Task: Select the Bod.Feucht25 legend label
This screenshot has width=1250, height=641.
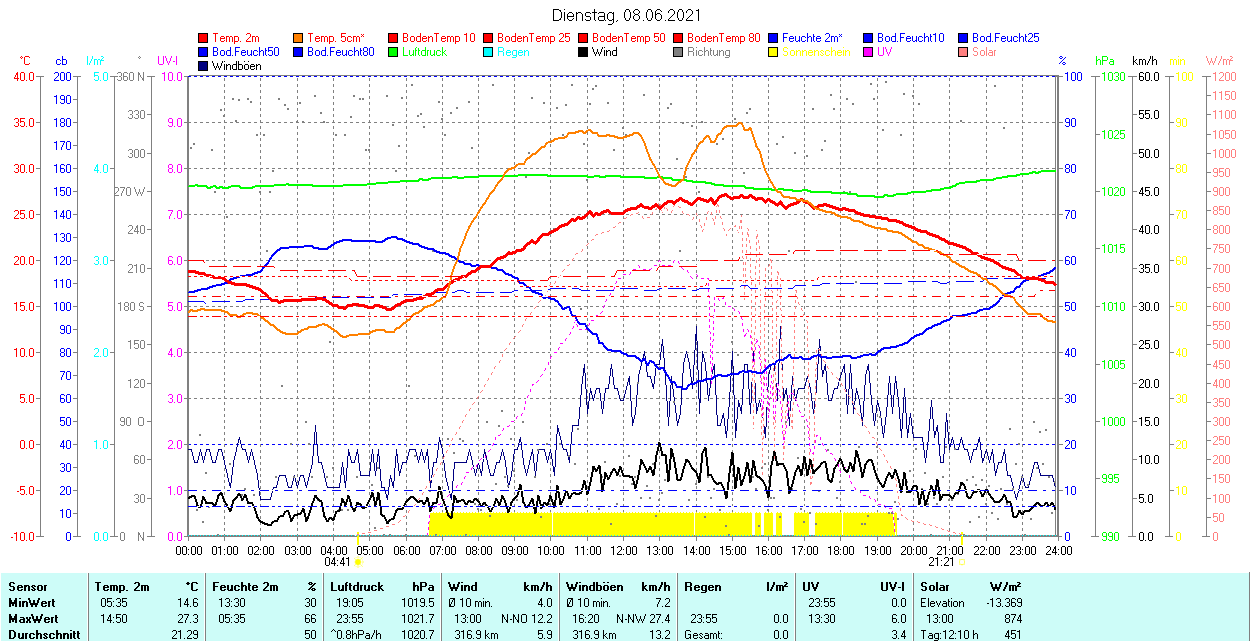Action: point(1005,38)
